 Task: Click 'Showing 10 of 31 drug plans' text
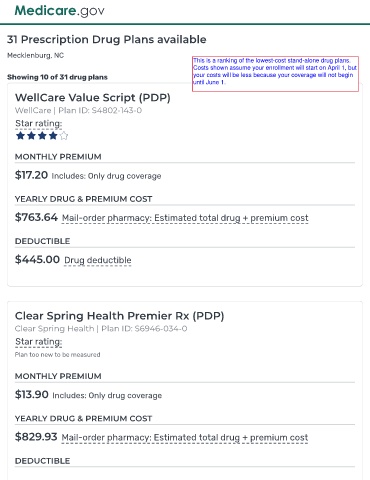click(x=57, y=77)
